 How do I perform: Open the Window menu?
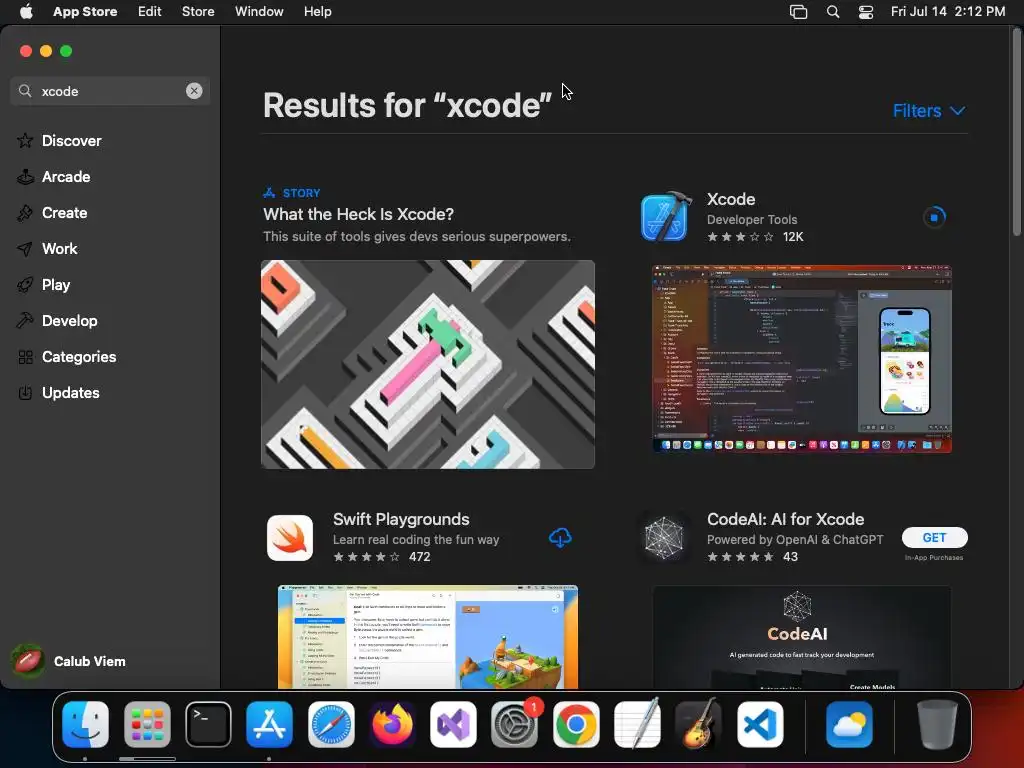pos(259,11)
